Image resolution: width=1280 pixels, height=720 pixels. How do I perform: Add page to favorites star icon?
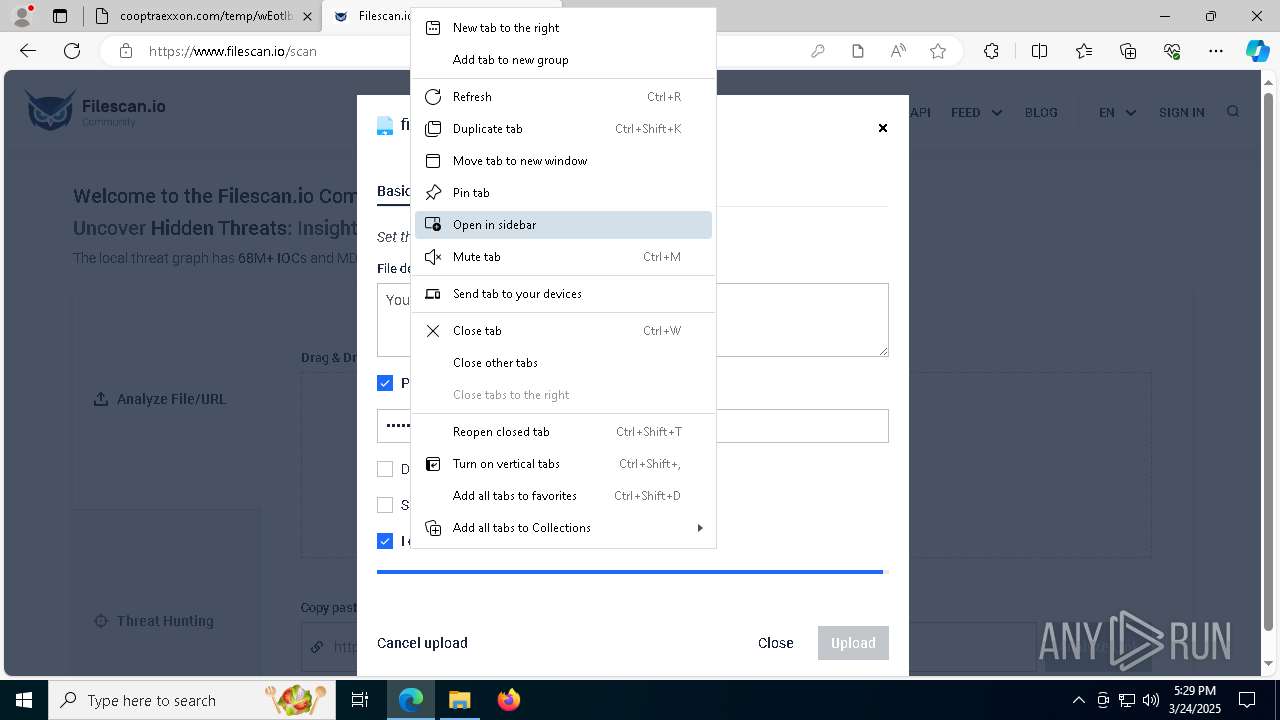pyautogui.click(x=938, y=51)
